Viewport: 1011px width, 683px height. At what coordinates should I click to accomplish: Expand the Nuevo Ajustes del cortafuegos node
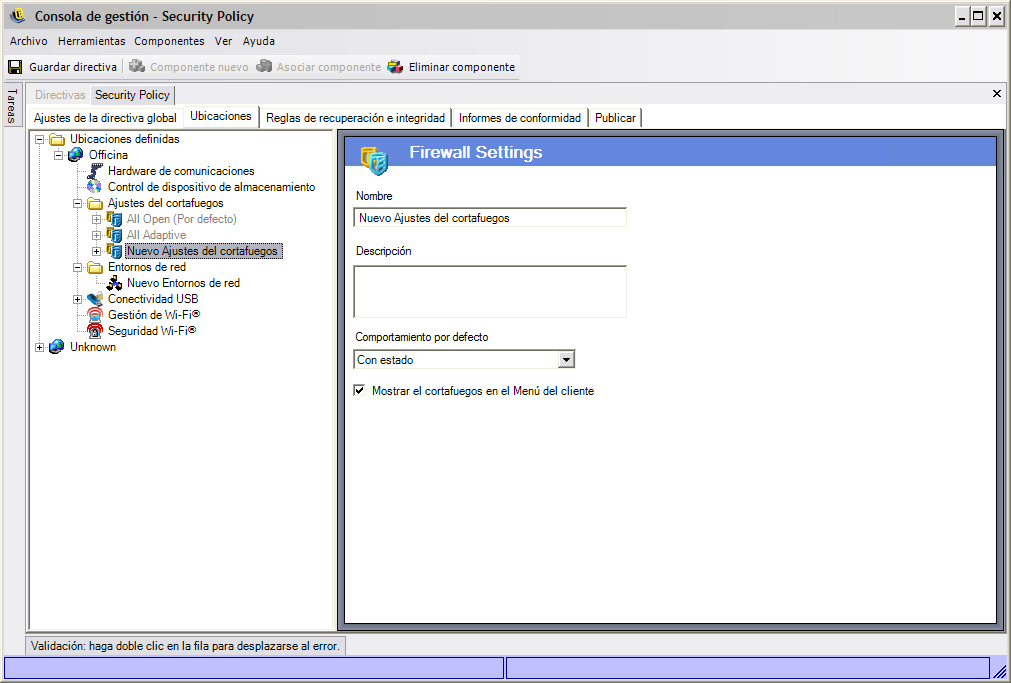pyautogui.click(x=96, y=252)
